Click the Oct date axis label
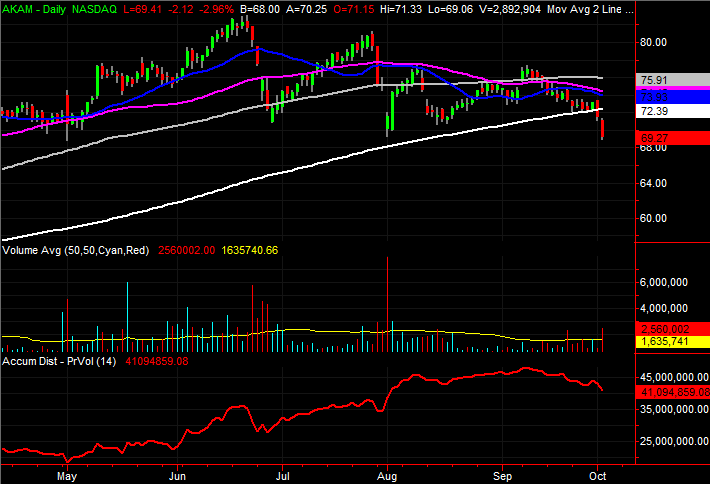The image size is (710, 484). click(x=598, y=476)
